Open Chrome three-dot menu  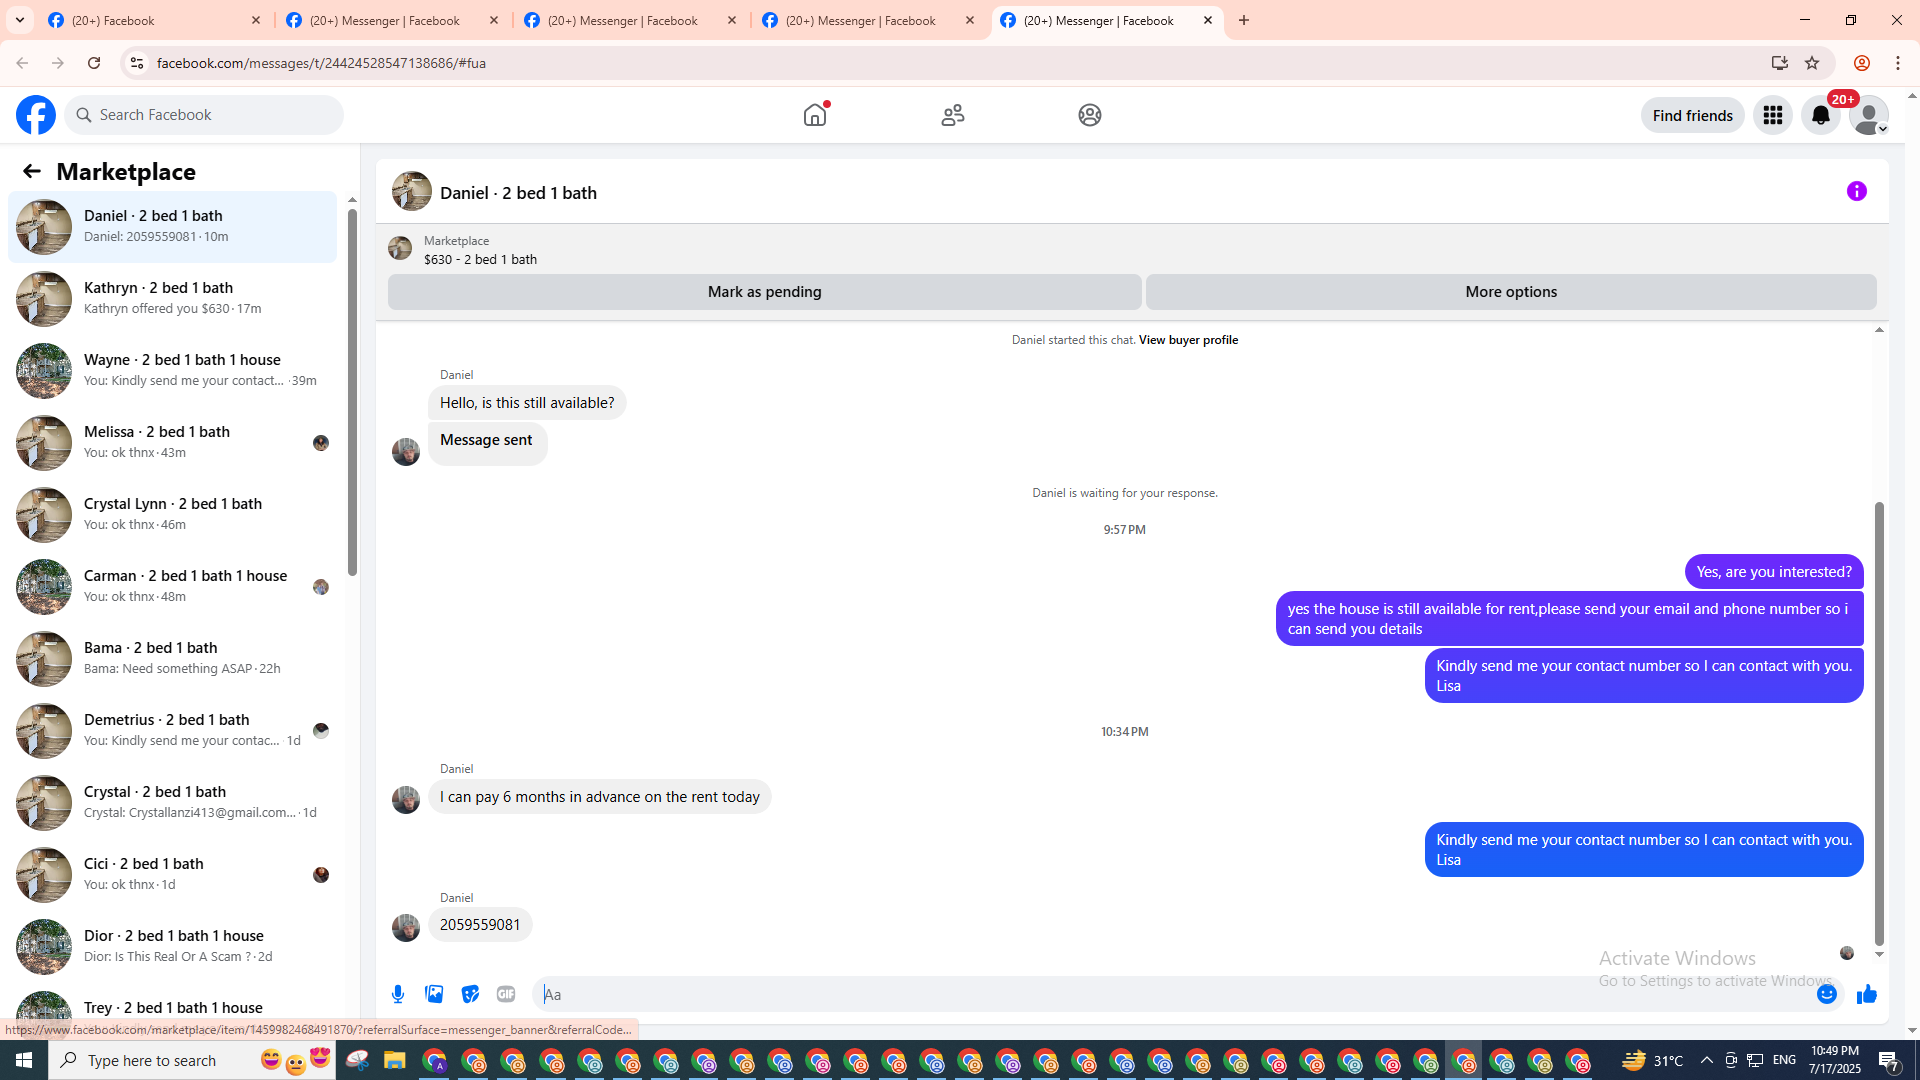tap(1898, 63)
